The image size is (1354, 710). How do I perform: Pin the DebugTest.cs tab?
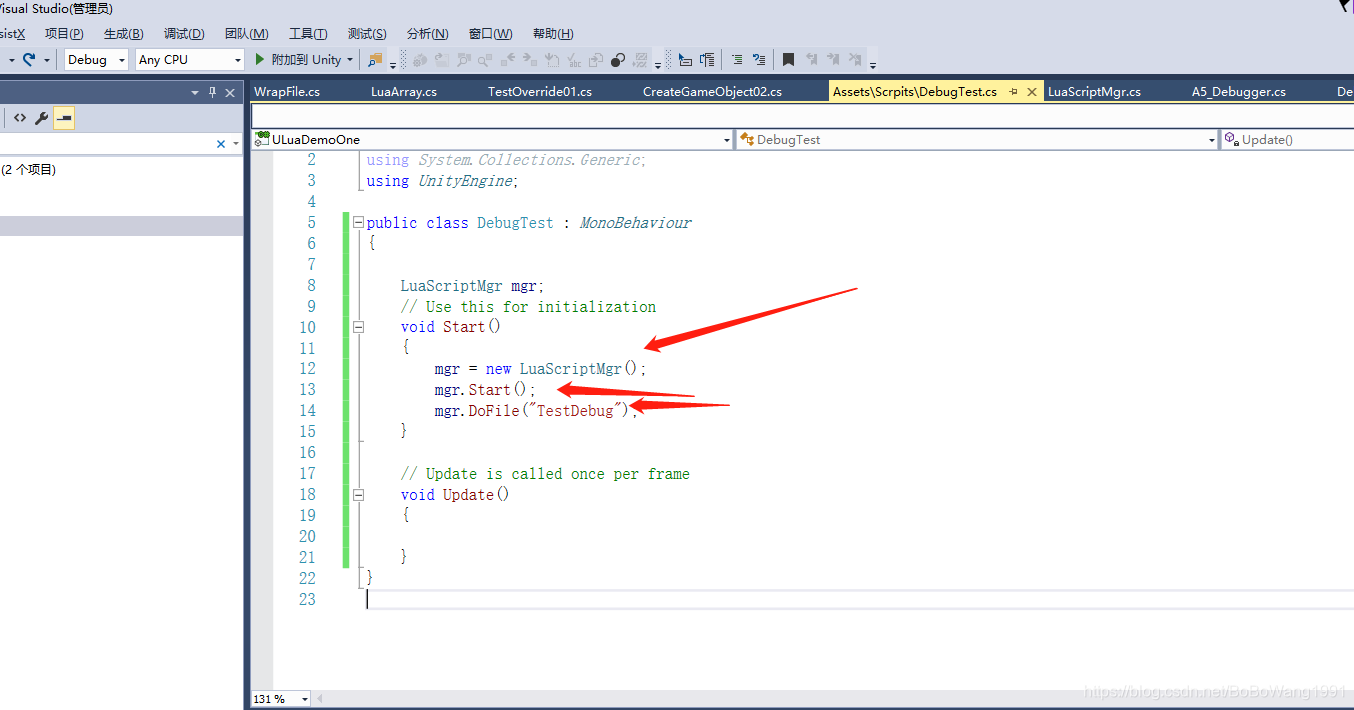(x=1013, y=91)
